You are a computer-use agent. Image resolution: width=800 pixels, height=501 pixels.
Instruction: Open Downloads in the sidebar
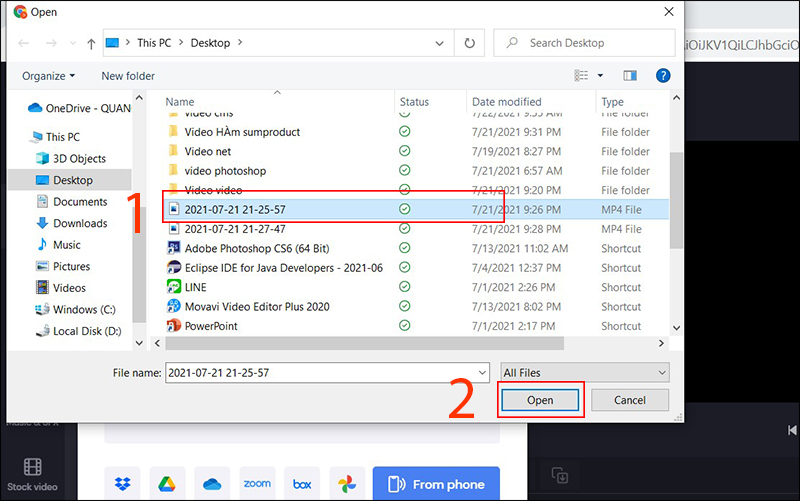(72, 223)
